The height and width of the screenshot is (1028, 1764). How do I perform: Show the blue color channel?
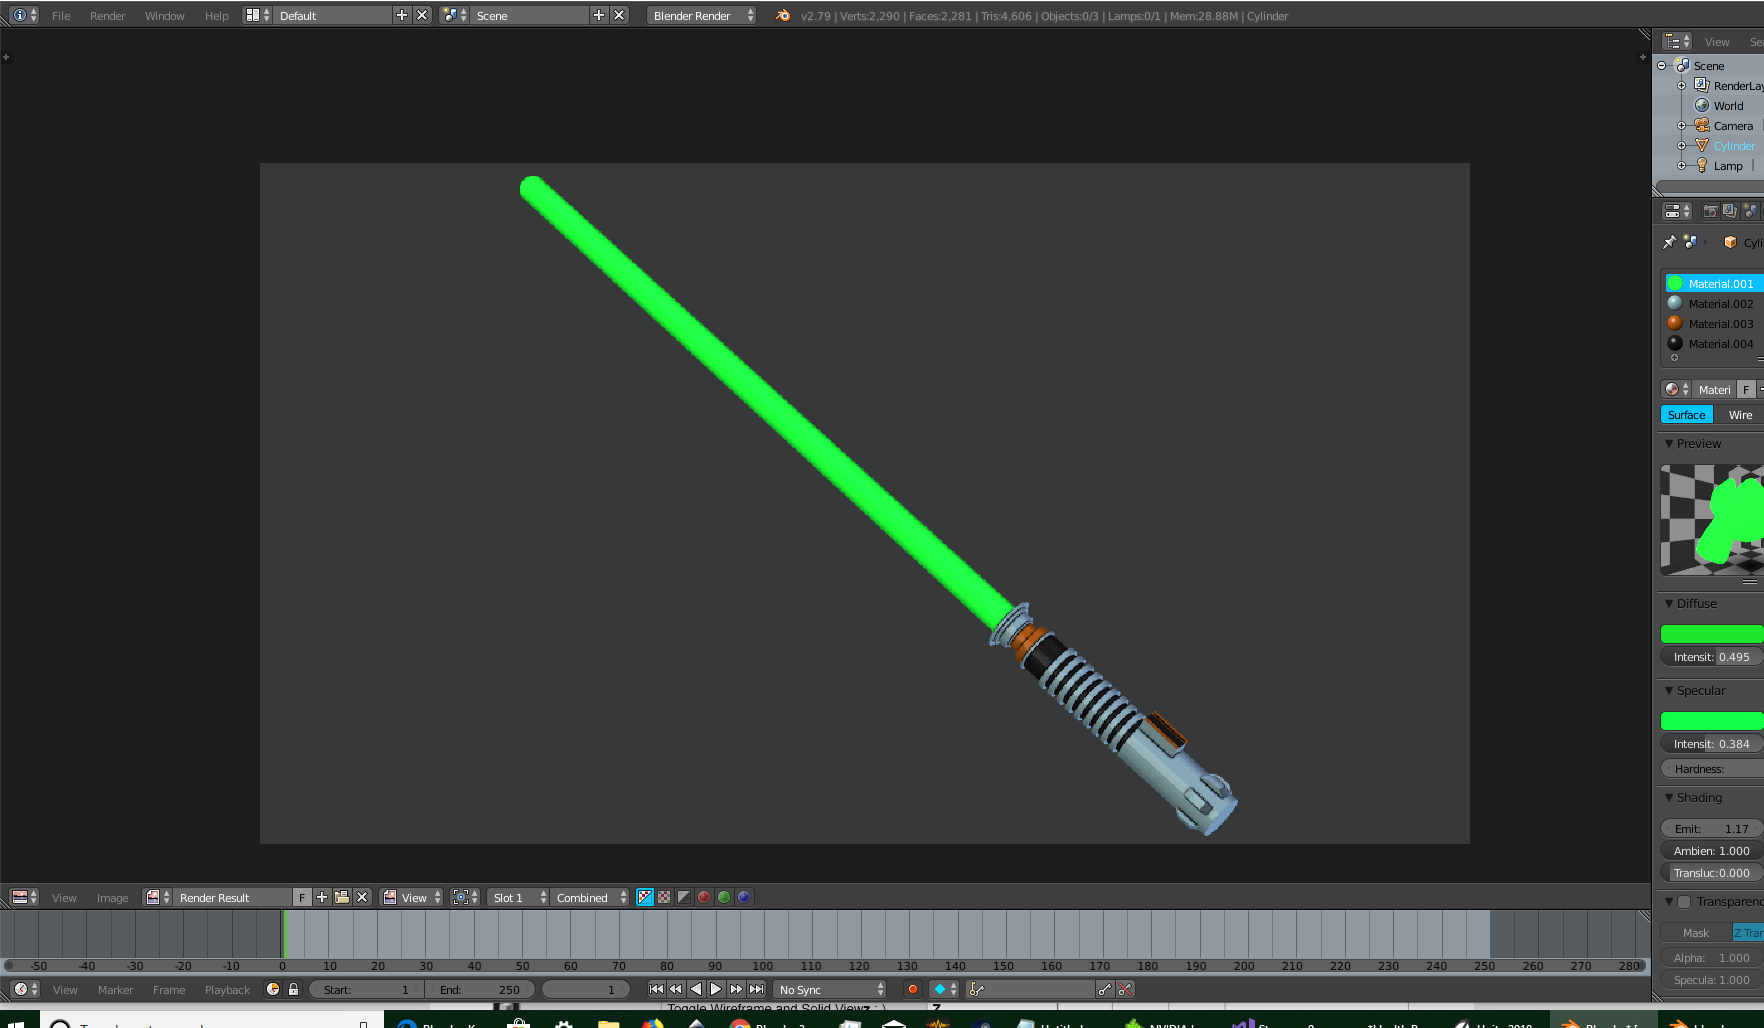(x=744, y=898)
